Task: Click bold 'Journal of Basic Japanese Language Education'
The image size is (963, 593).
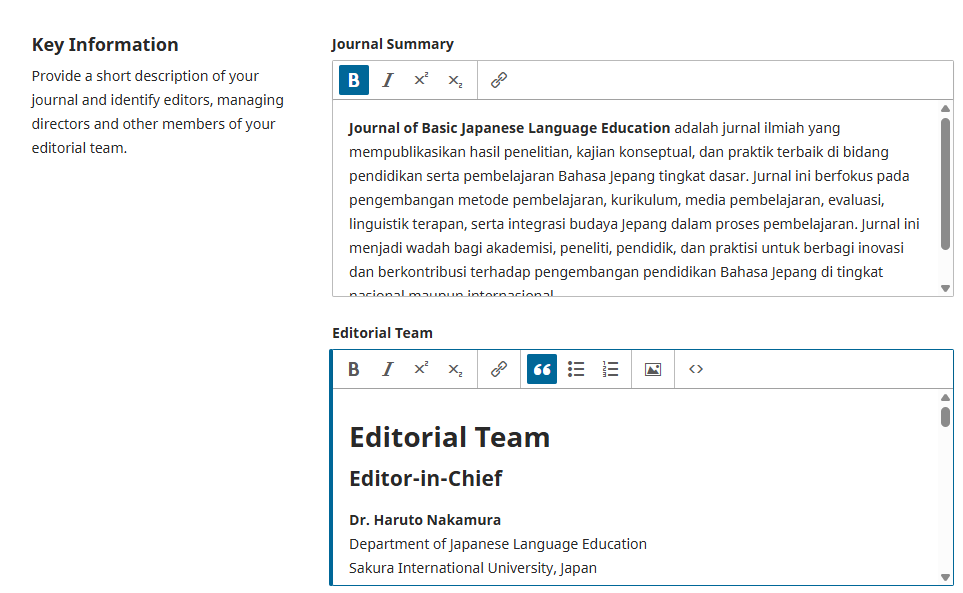Action: [x=510, y=128]
